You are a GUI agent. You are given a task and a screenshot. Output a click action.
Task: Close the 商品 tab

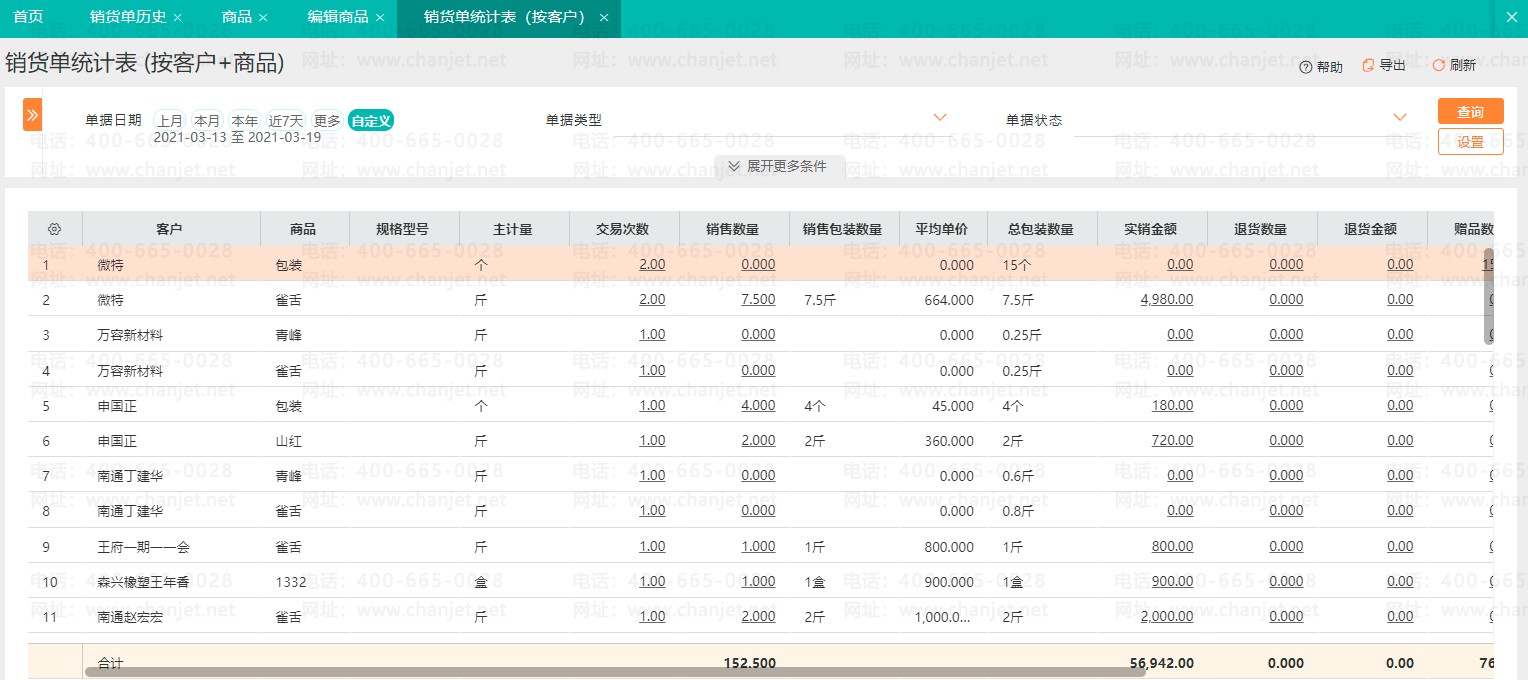pos(263,18)
